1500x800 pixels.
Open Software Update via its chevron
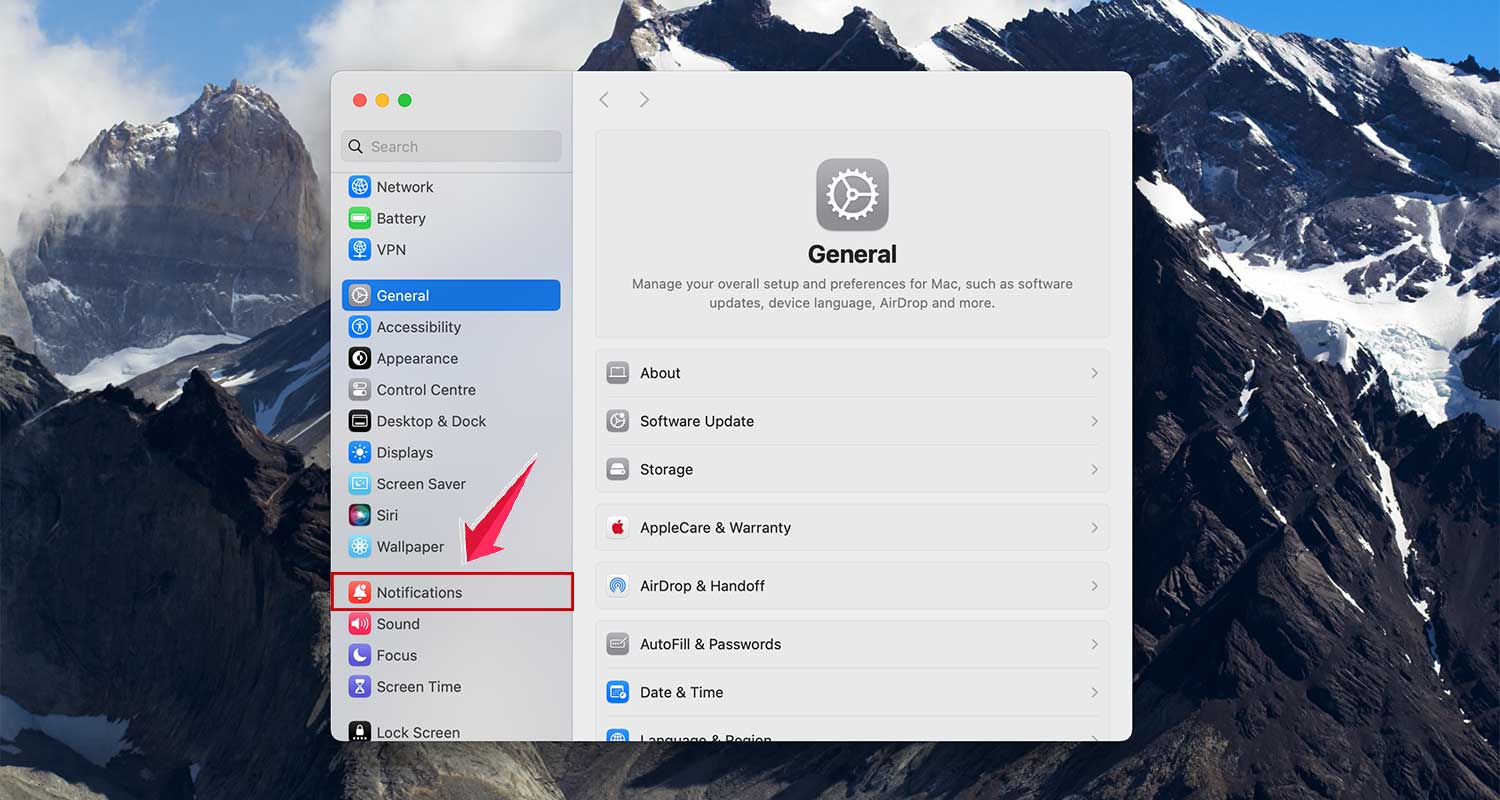[x=1094, y=421]
